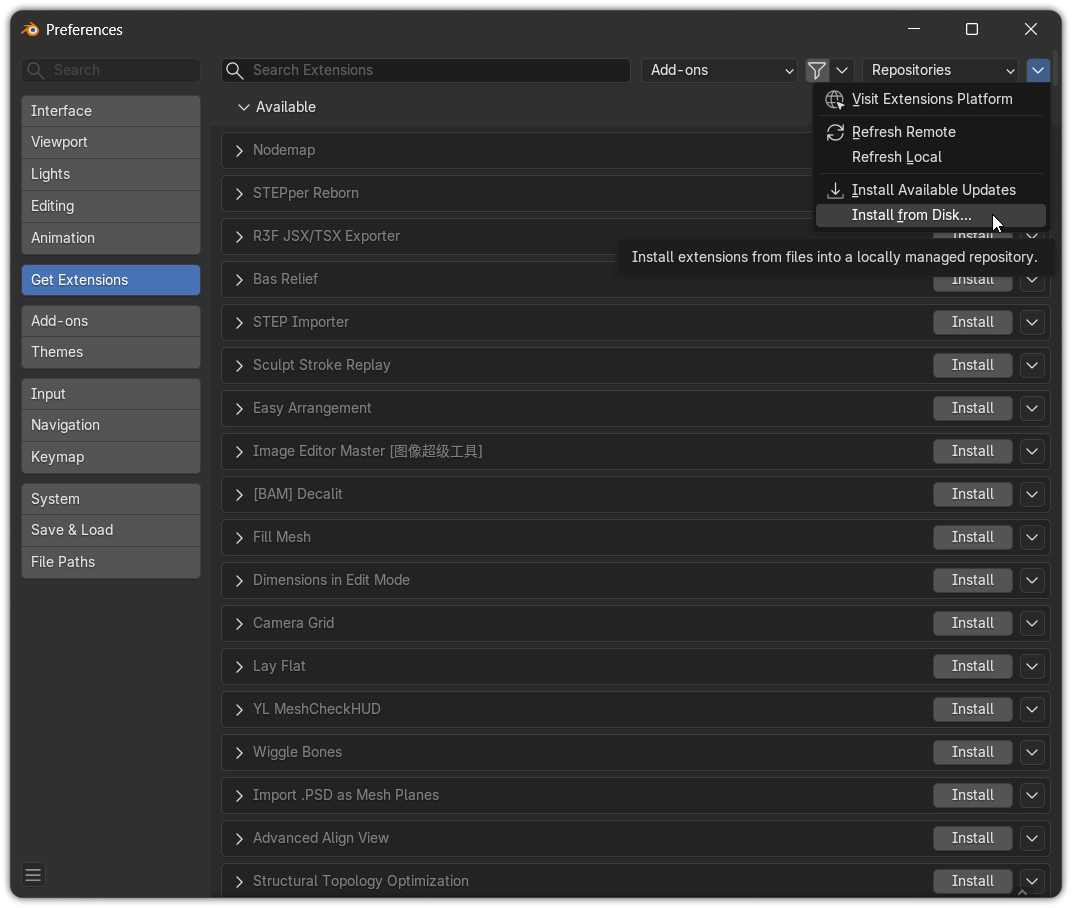The width and height of the screenshot is (1072, 908).
Task: Click the YL MeshCheckHUD extension name
Action: [317, 709]
